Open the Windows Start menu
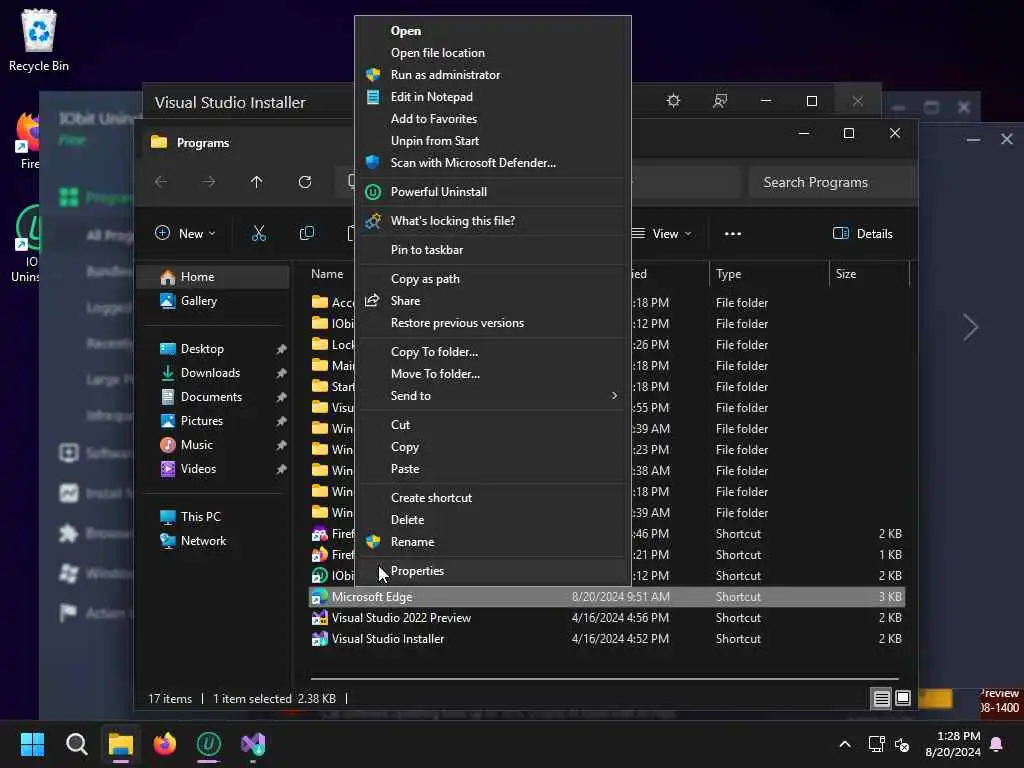Image resolution: width=1024 pixels, height=768 pixels. [32, 744]
